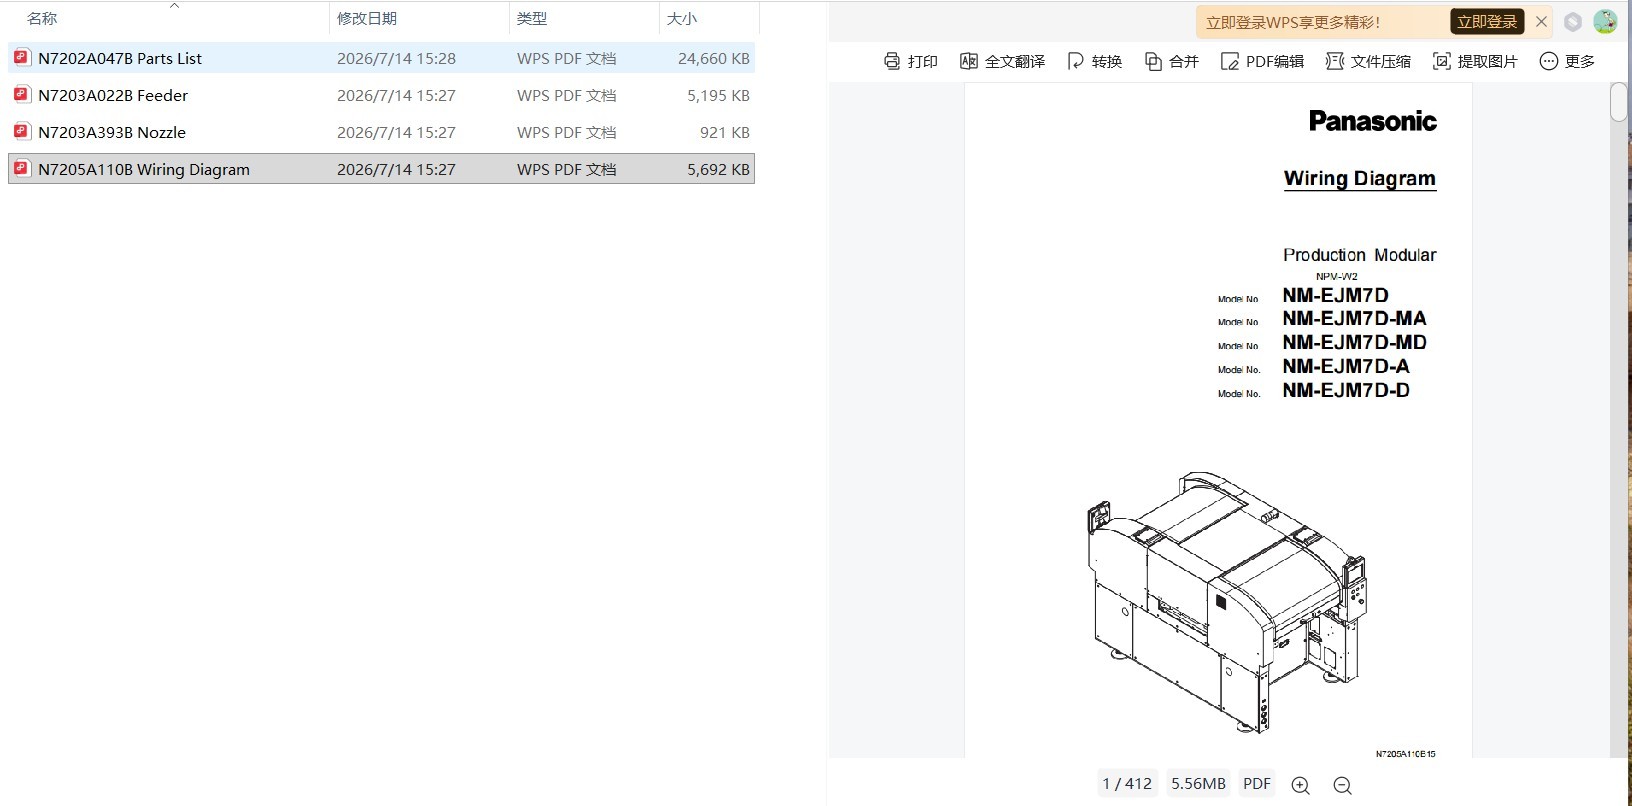Click the 5,692 KB size cell
This screenshot has width=1632, height=806.
[718, 169]
